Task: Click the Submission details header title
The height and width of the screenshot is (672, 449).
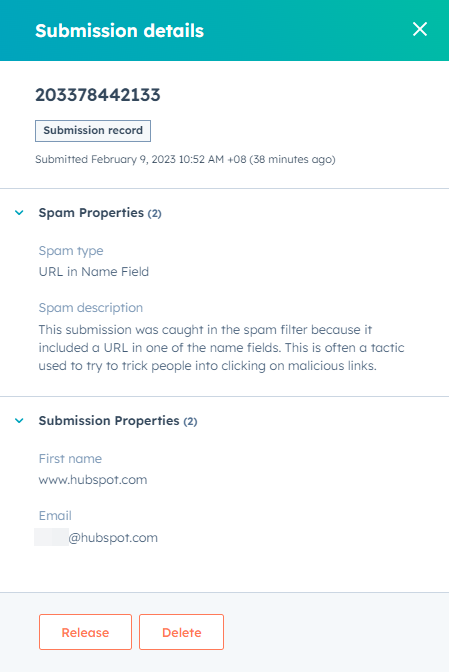Action: (120, 31)
